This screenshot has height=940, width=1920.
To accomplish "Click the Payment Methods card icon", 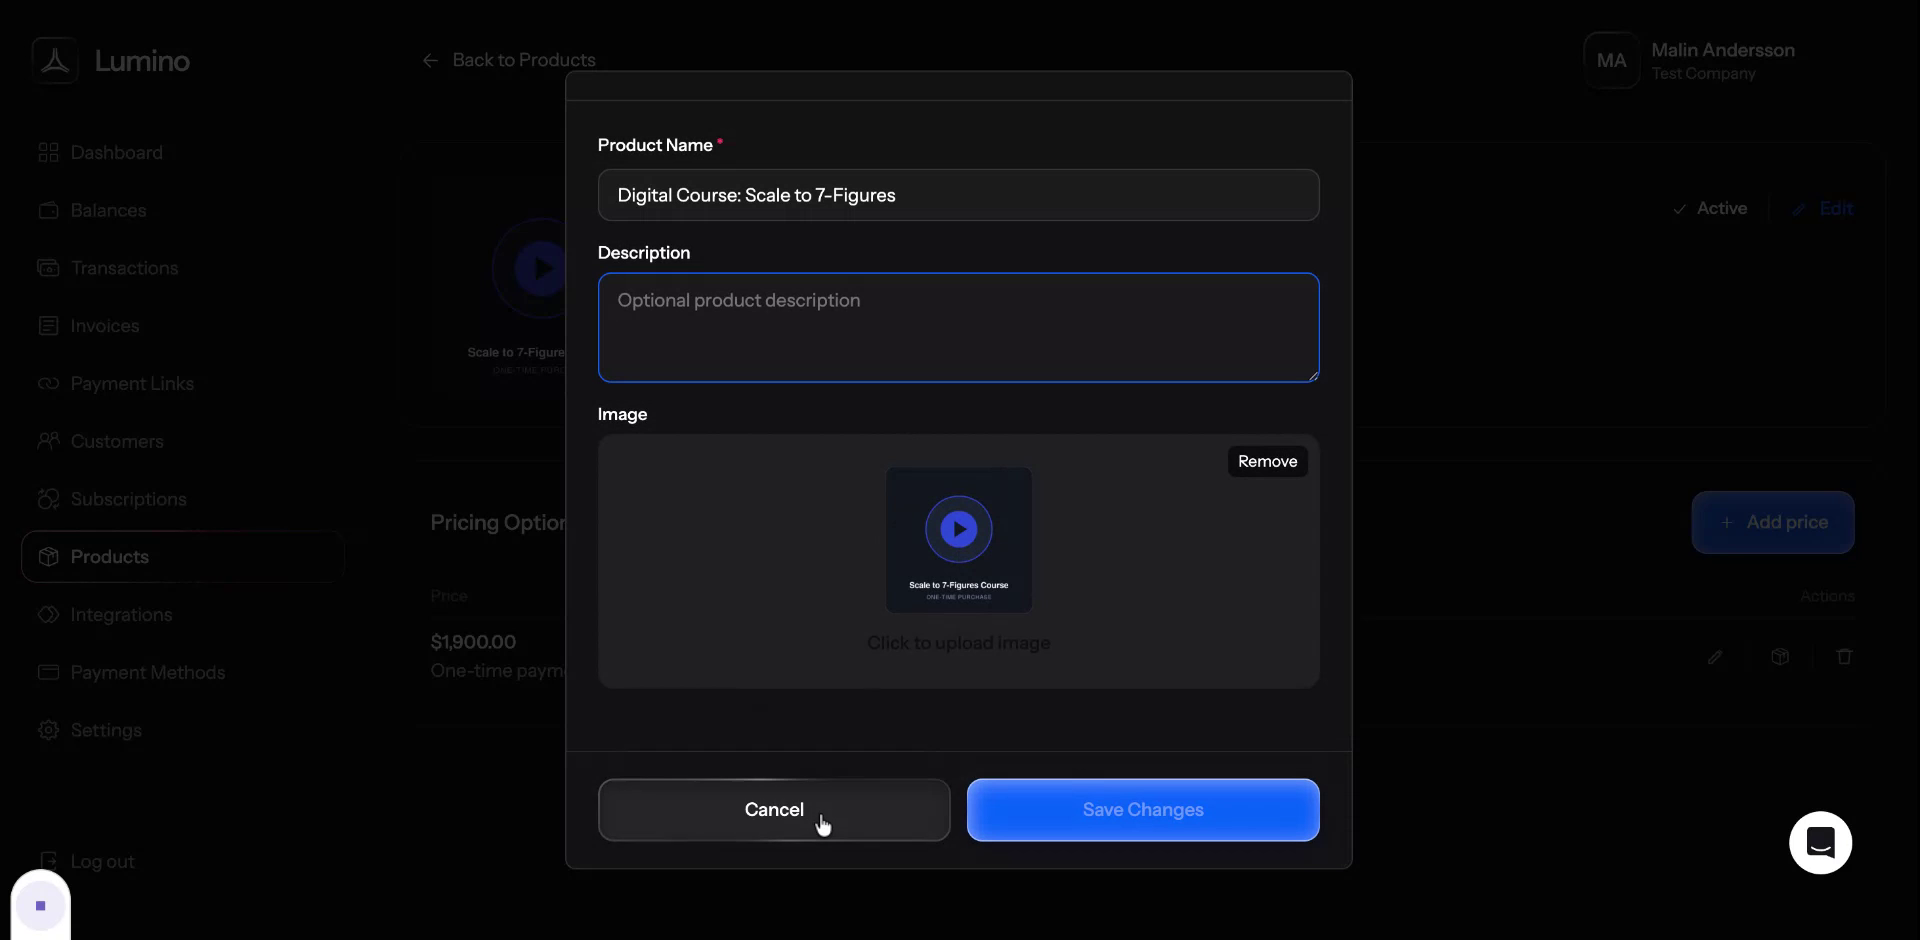I will (48, 672).
